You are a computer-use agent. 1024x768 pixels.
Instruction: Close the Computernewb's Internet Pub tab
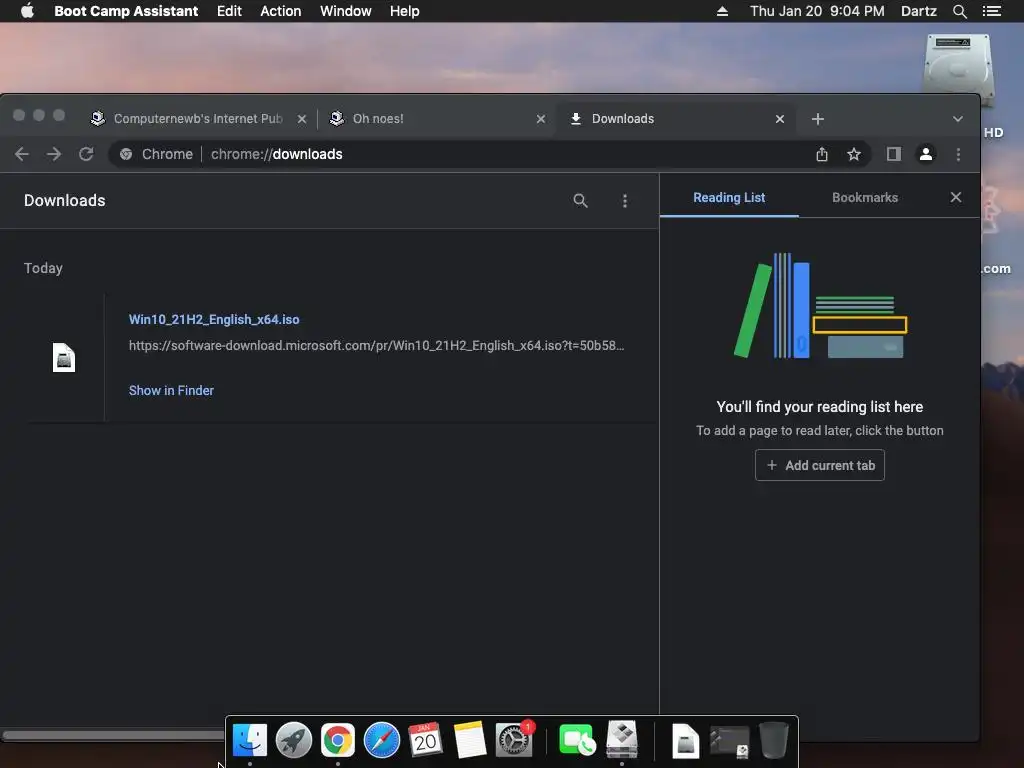click(x=302, y=119)
